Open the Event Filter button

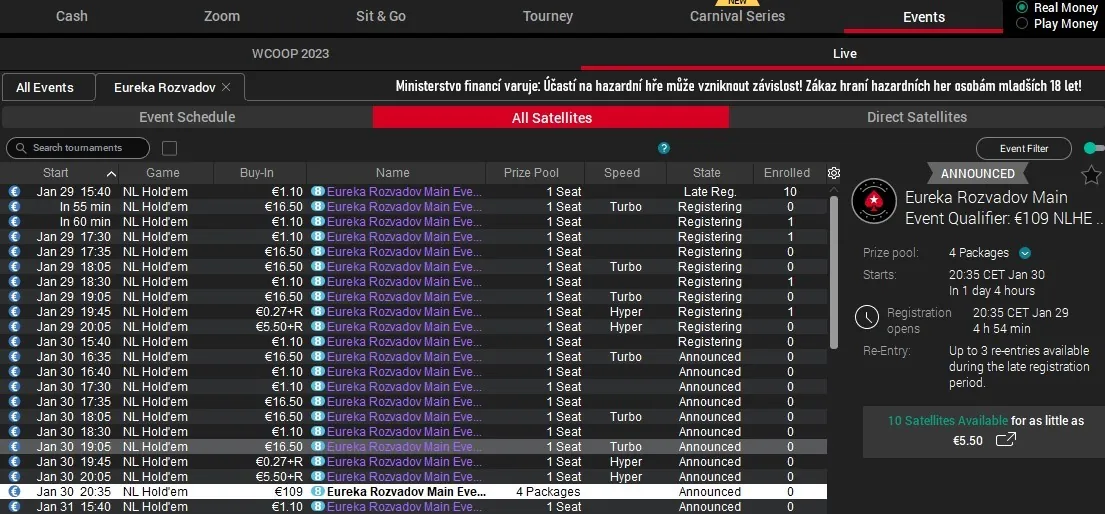click(x=1024, y=148)
